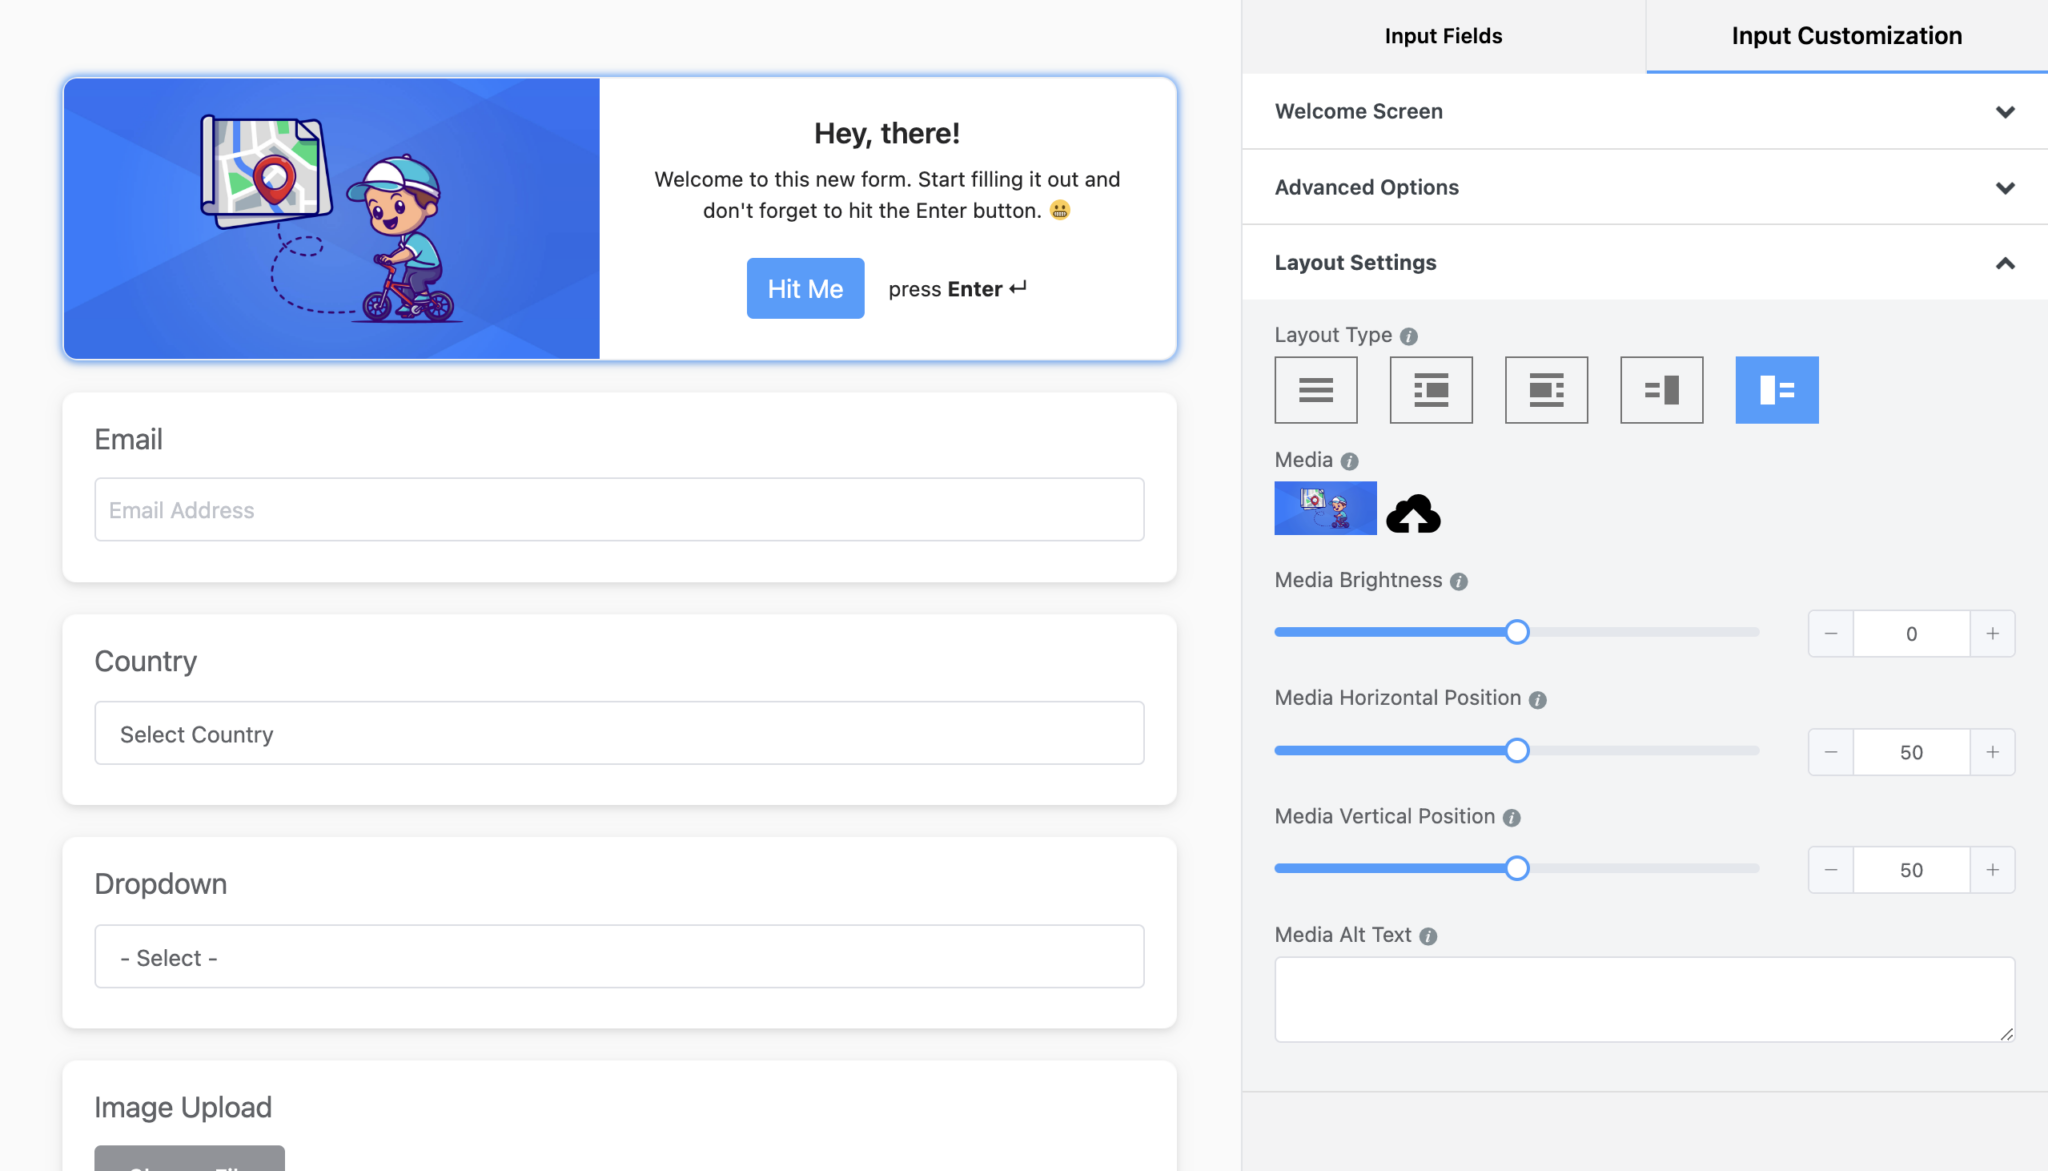Image resolution: width=2048 pixels, height=1171 pixels.
Task: Increase Media Brightness with the plus stepper
Action: click(x=1992, y=633)
